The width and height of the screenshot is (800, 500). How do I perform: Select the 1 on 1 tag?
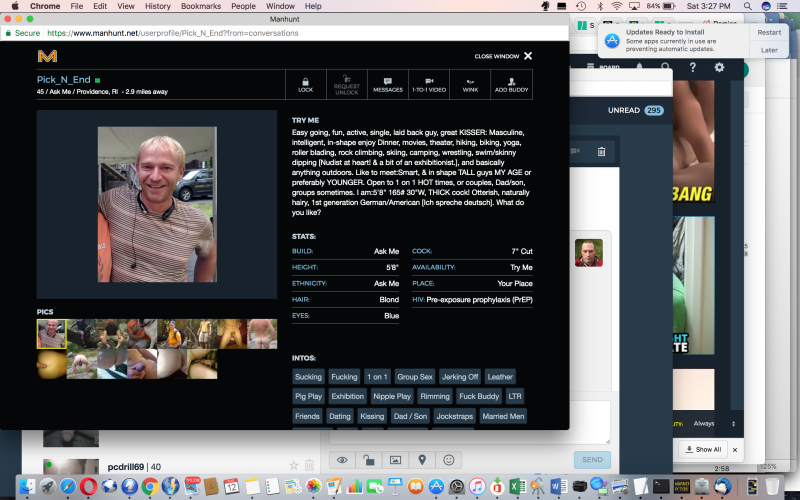click(x=377, y=377)
